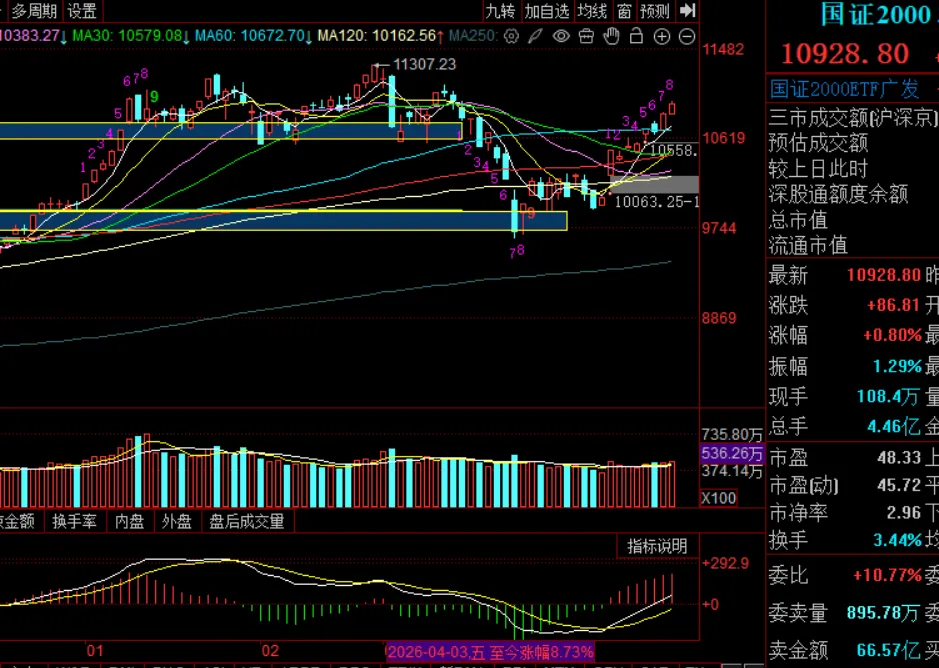Click the 指标说明 indicator description button
The image size is (939, 668).
657,546
